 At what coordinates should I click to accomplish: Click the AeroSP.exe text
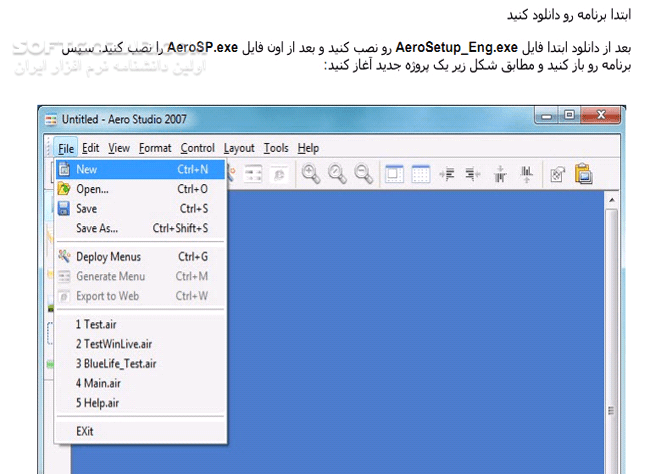pos(202,47)
